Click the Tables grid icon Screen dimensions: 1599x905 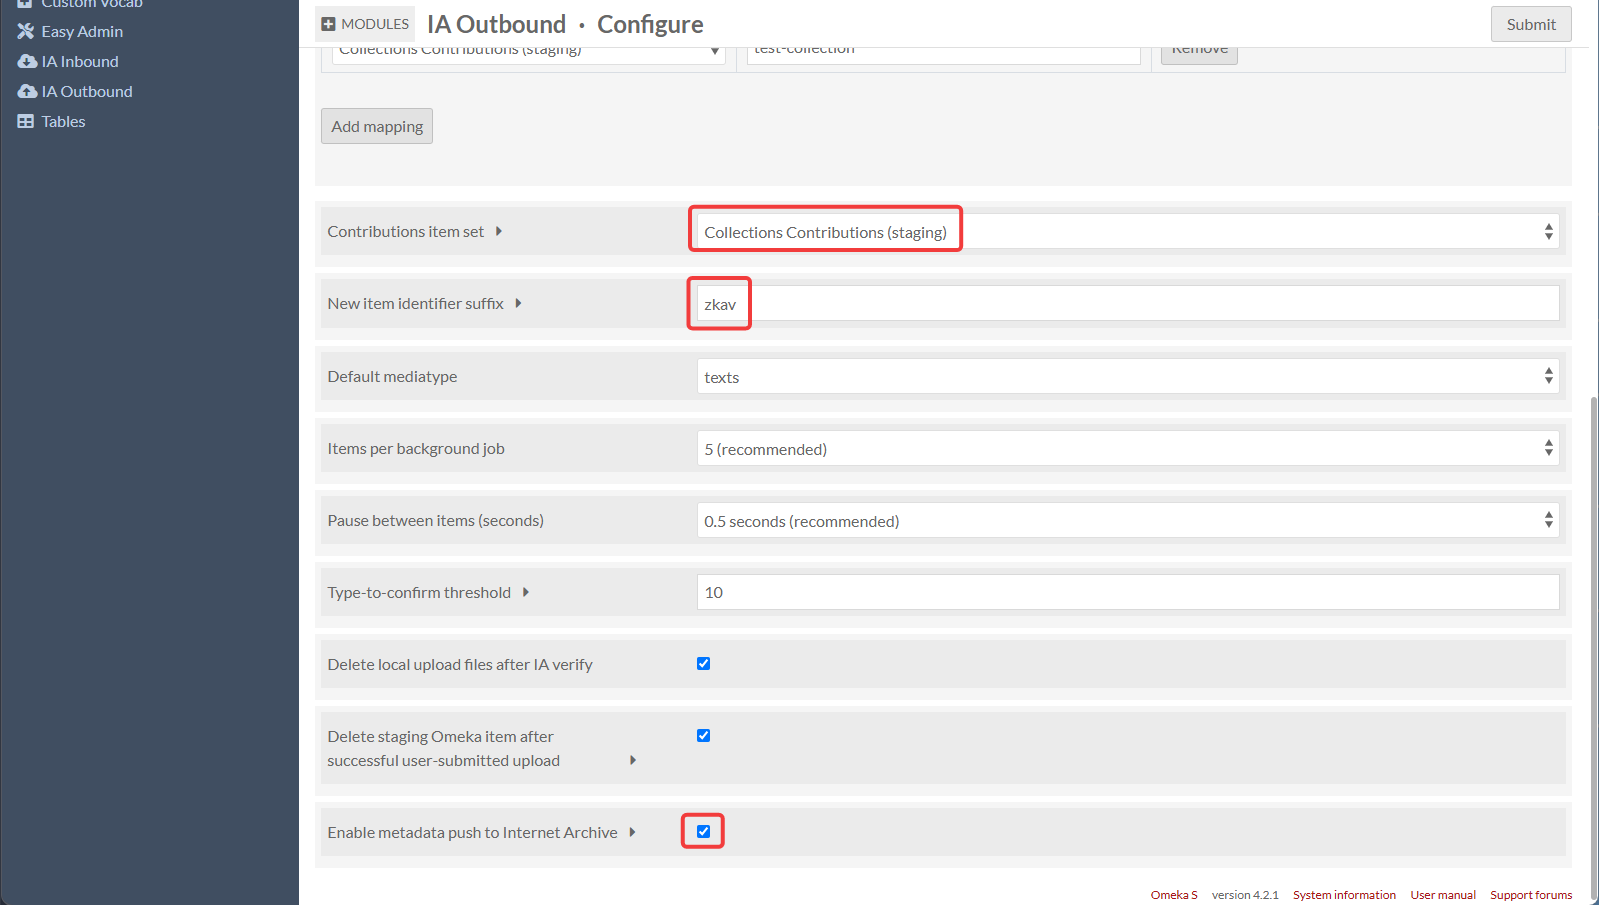pyautogui.click(x=26, y=121)
